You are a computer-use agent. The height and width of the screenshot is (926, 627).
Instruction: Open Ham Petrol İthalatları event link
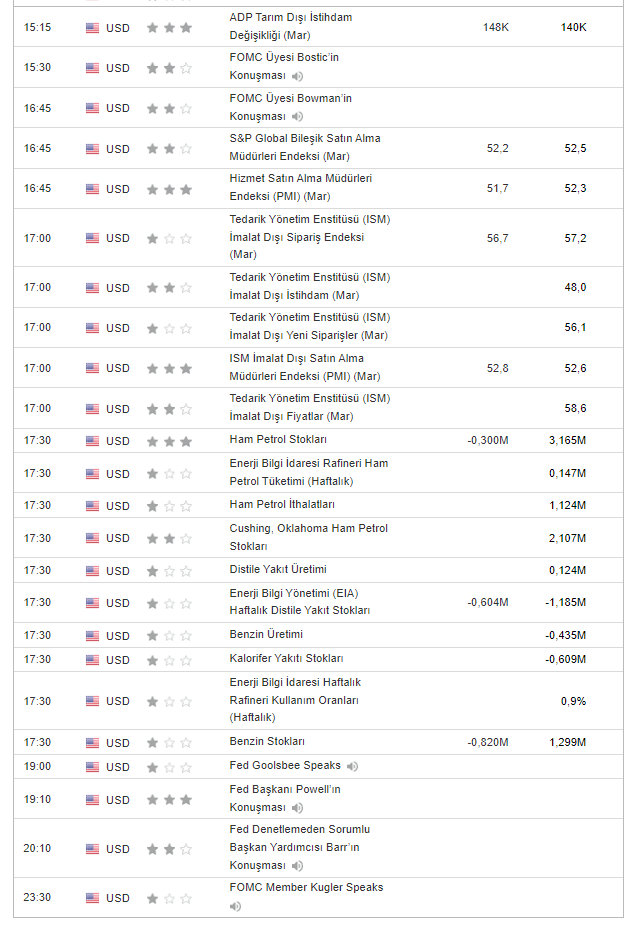coord(282,505)
